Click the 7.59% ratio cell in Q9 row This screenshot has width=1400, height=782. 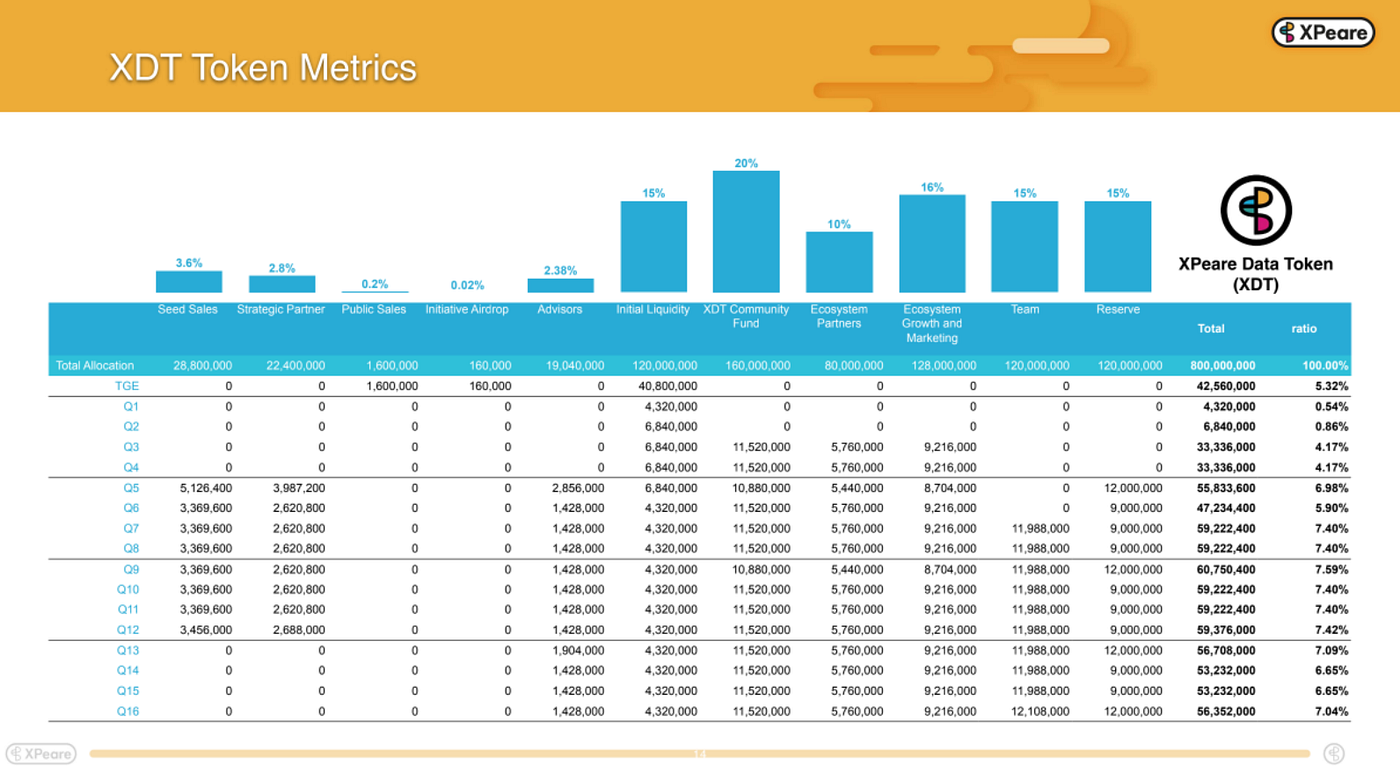(x=1331, y=569)
